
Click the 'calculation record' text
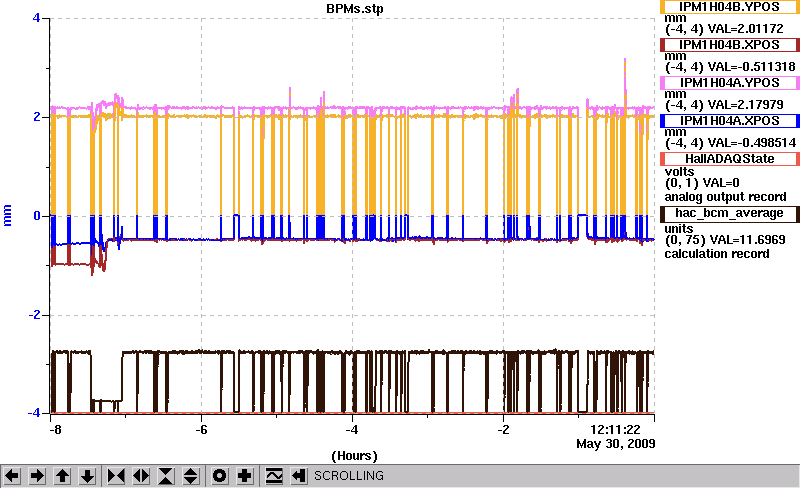coord(716,254)
